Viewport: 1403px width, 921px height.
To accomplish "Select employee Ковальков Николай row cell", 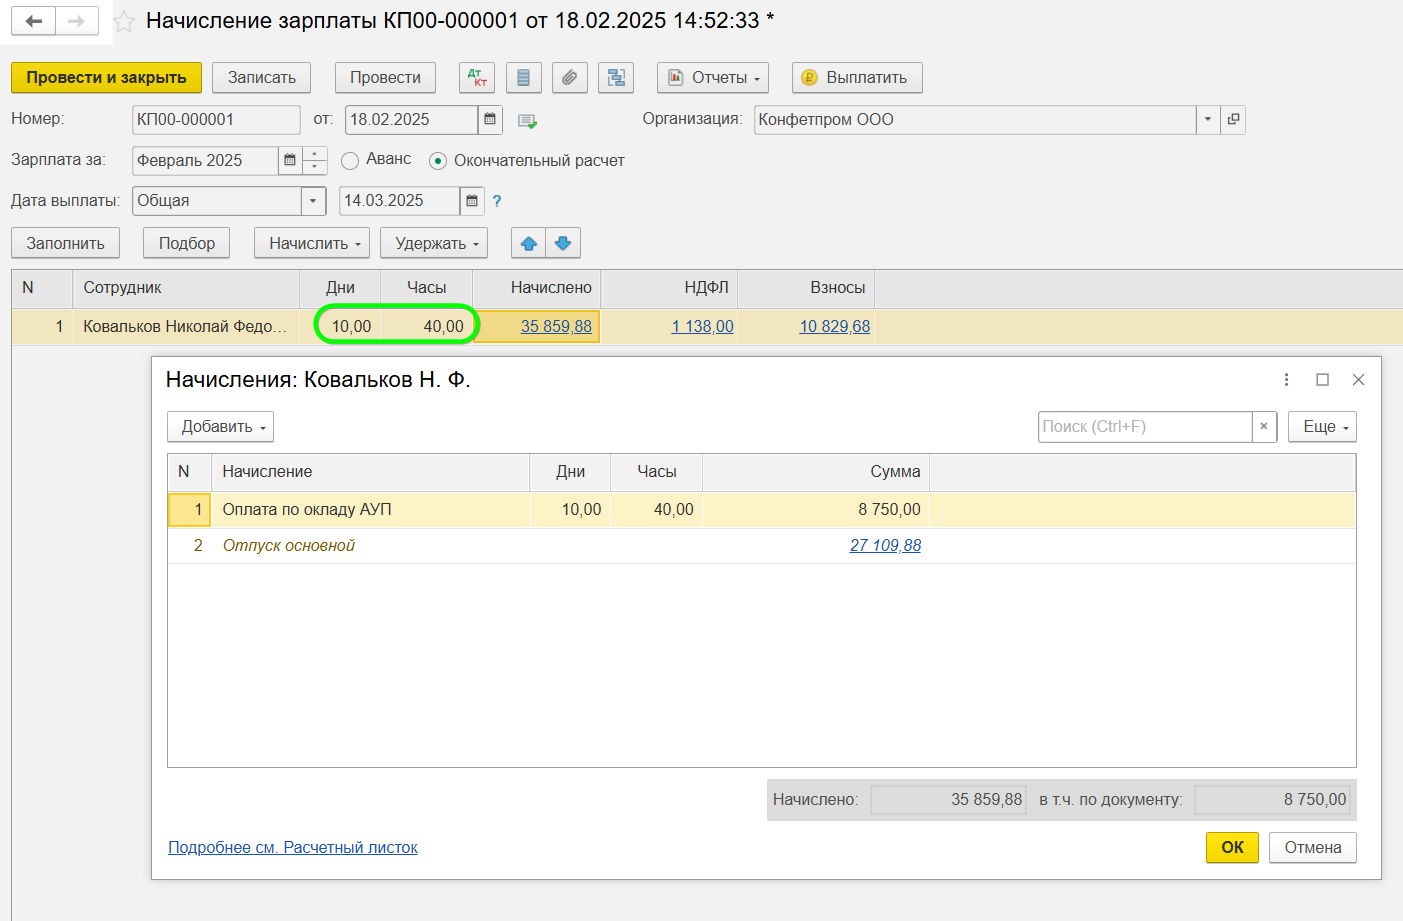I will point(185,326).
